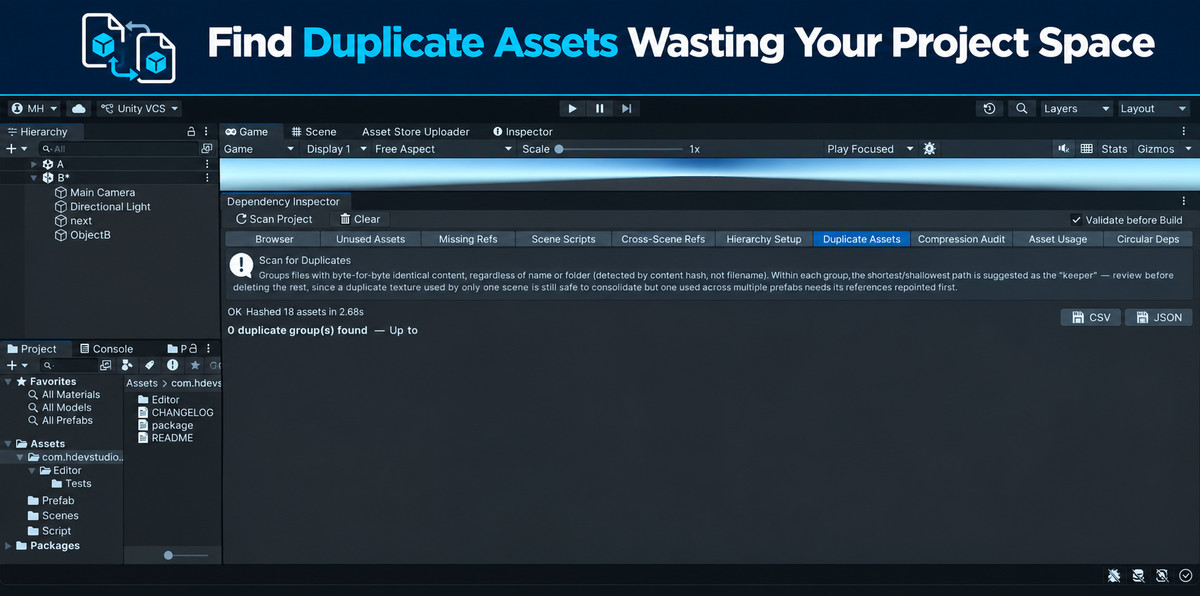Click the Hierarchy search scene-picker icon
The width and height of the screenshot is (1200, 596).
pyautogui.click(x=207, y=148)
